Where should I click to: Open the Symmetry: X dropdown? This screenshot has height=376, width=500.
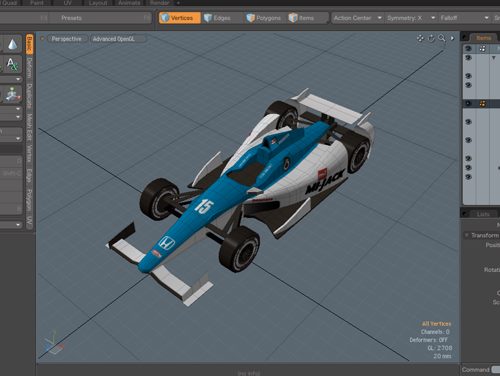click(411, 18)
